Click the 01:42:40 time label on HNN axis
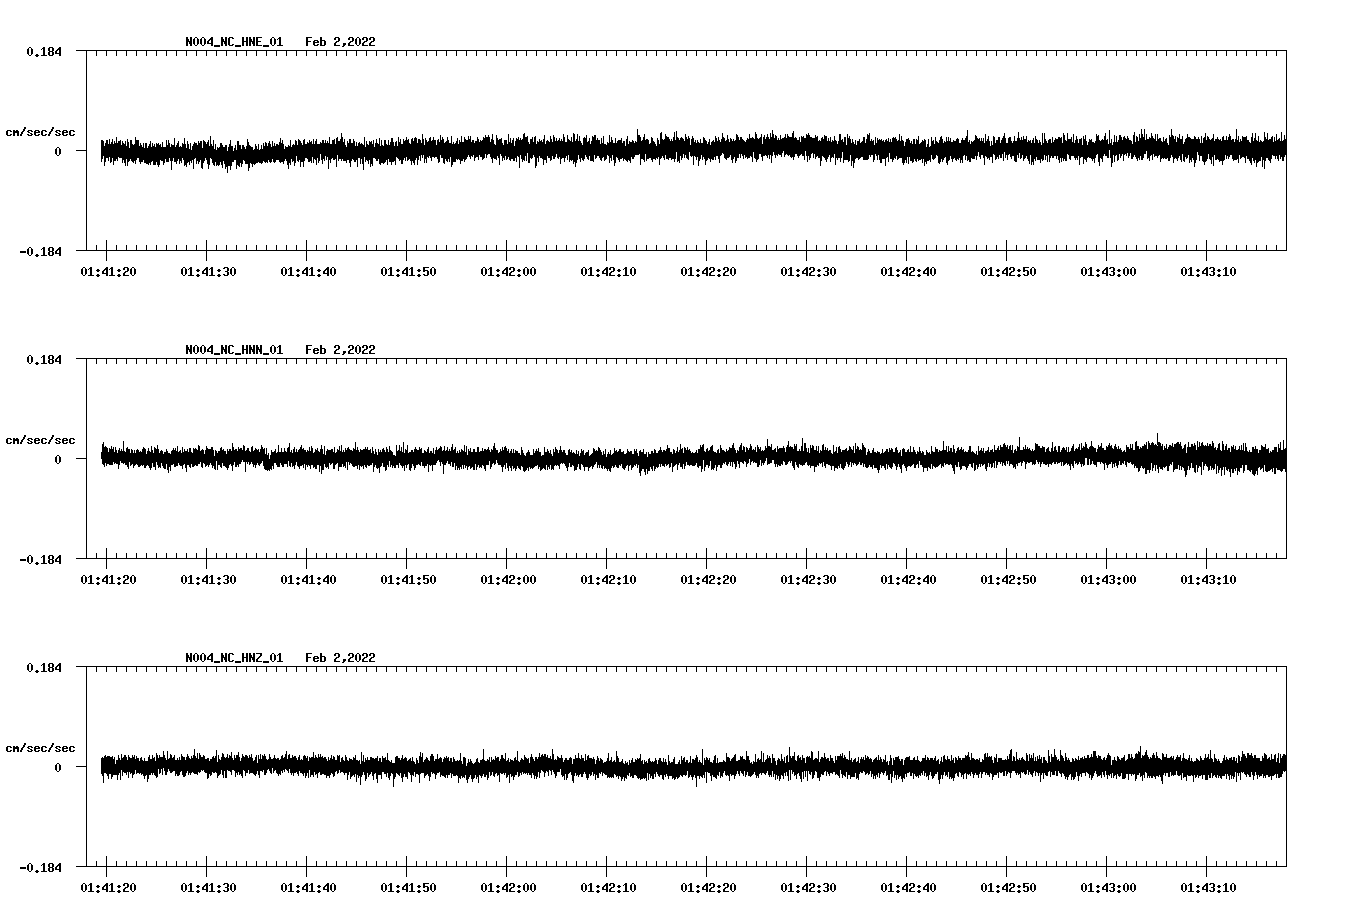The width and height of the screenshot is (1358, 924). point(908,580)
